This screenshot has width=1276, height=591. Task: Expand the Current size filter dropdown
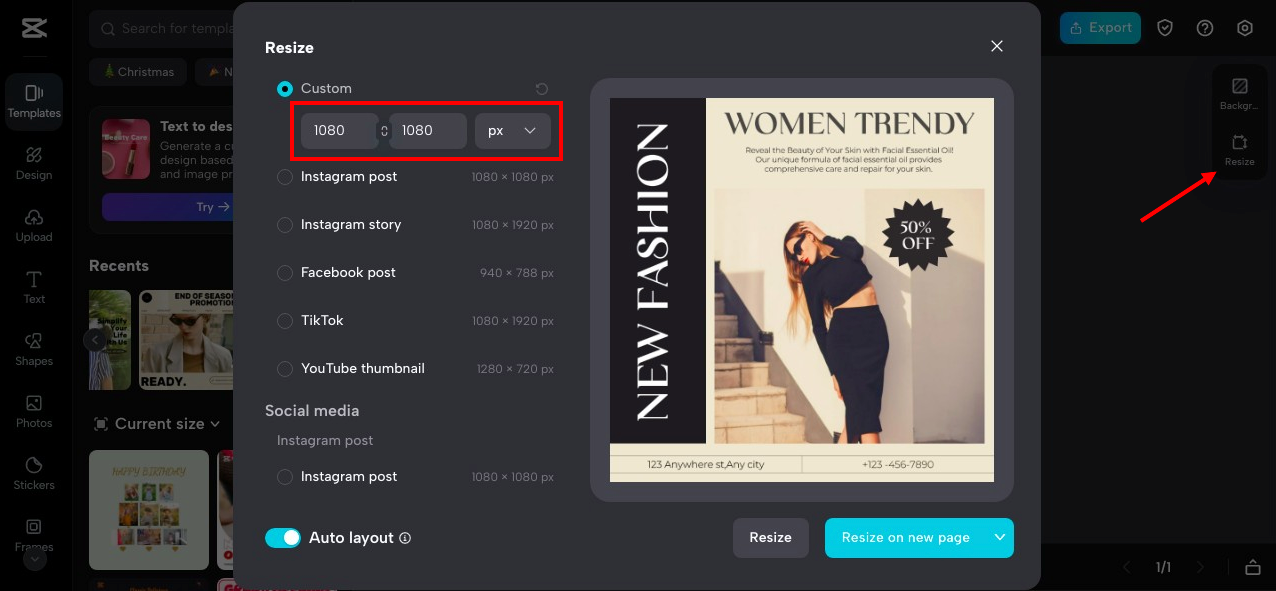157,424
